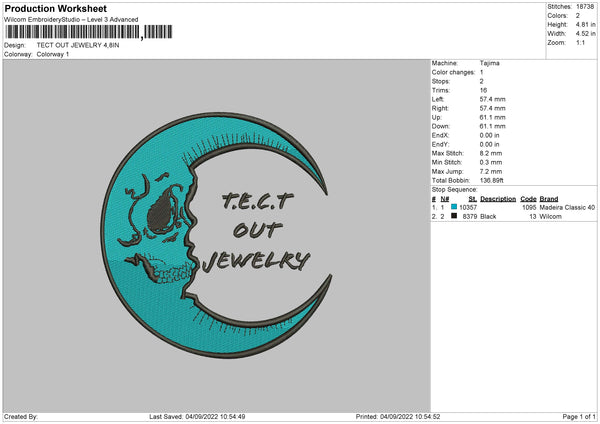Click the 'EndX:' label
Viewport: 600px width, 424px height.
pos(440,135)
